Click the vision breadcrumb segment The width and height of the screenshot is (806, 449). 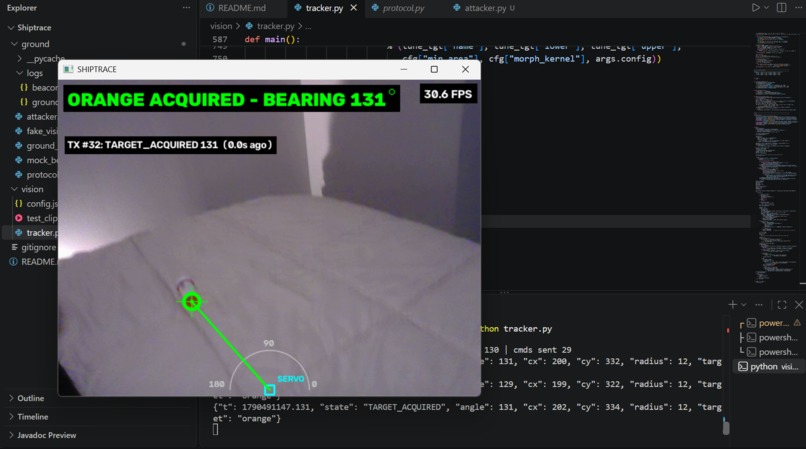tap(221, 26)
